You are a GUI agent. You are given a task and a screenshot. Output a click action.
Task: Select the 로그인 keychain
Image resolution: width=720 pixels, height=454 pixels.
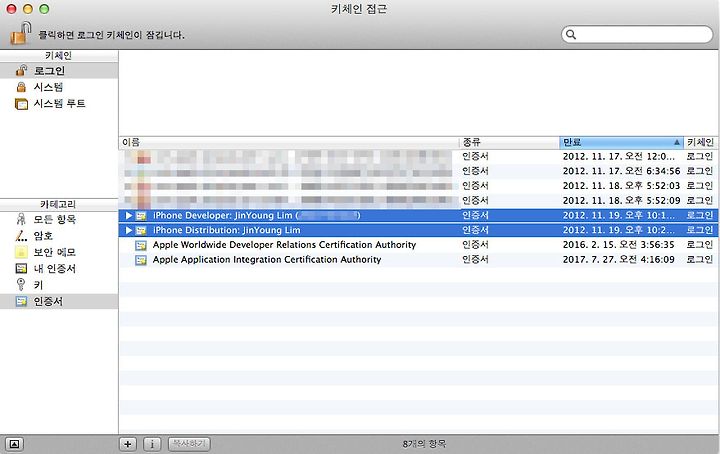click(x=59, y=71)
